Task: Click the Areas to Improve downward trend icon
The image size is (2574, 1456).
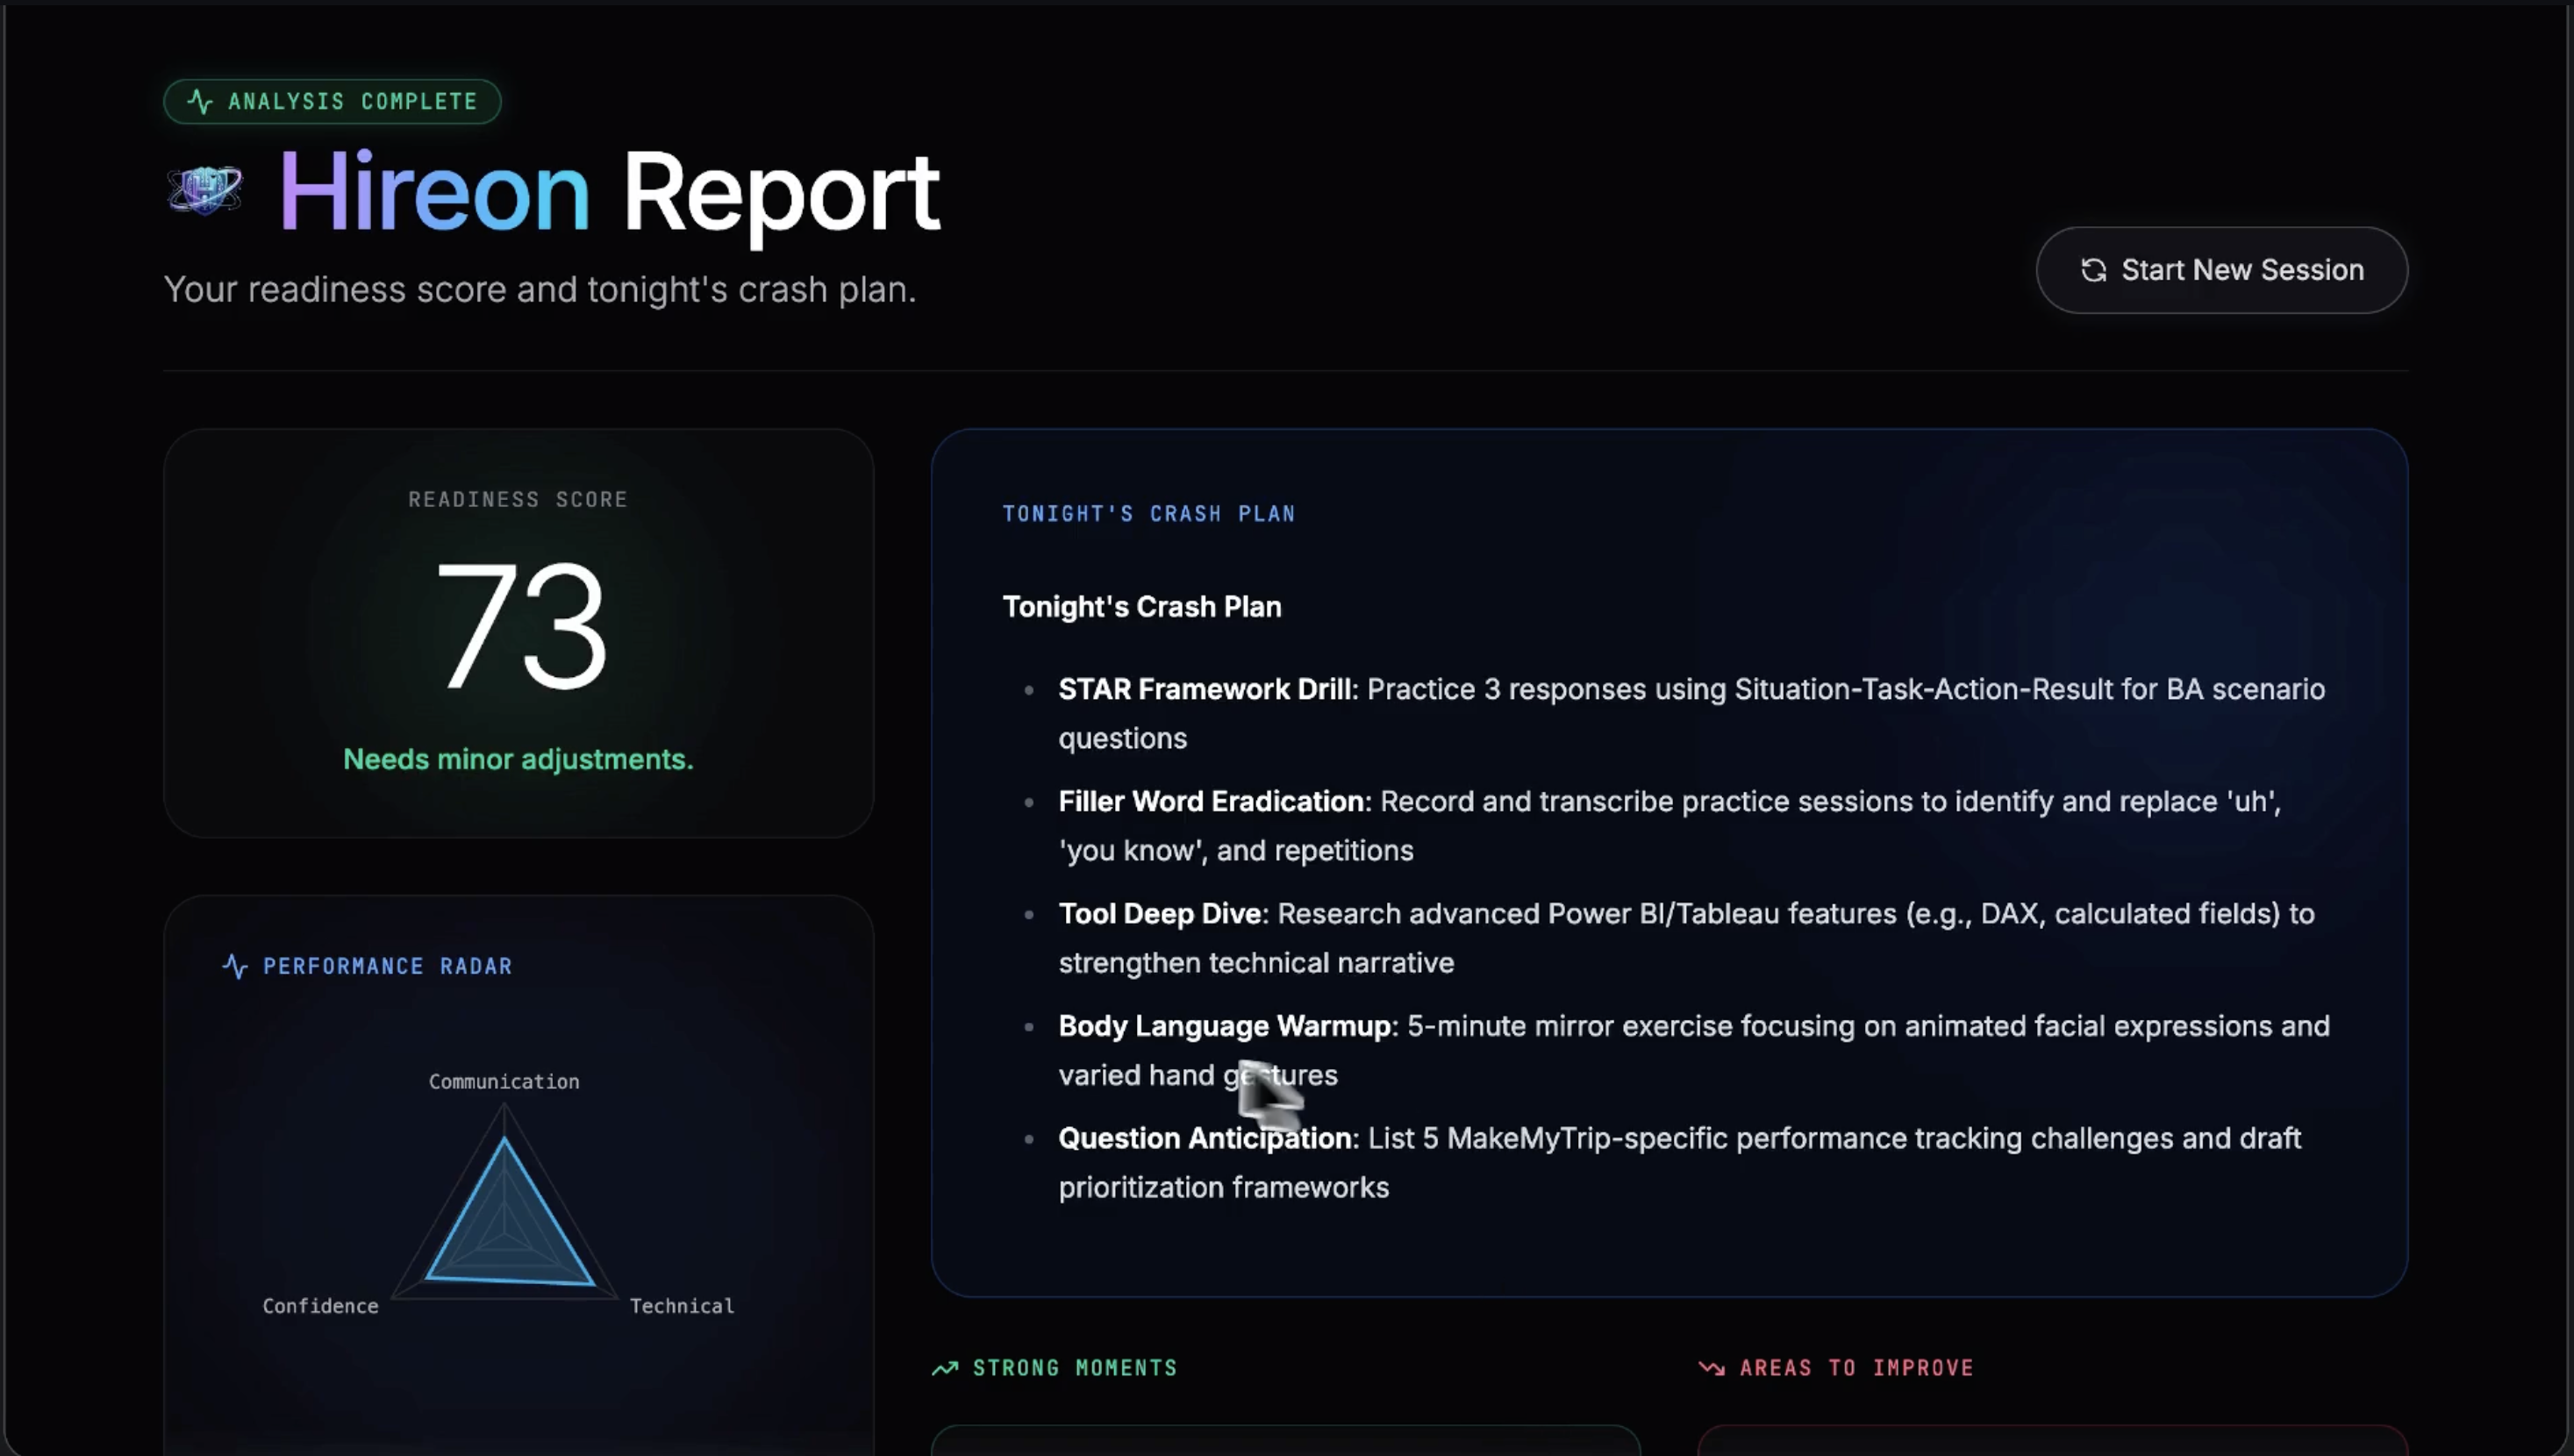Action: click(x=1711, y=1368)
